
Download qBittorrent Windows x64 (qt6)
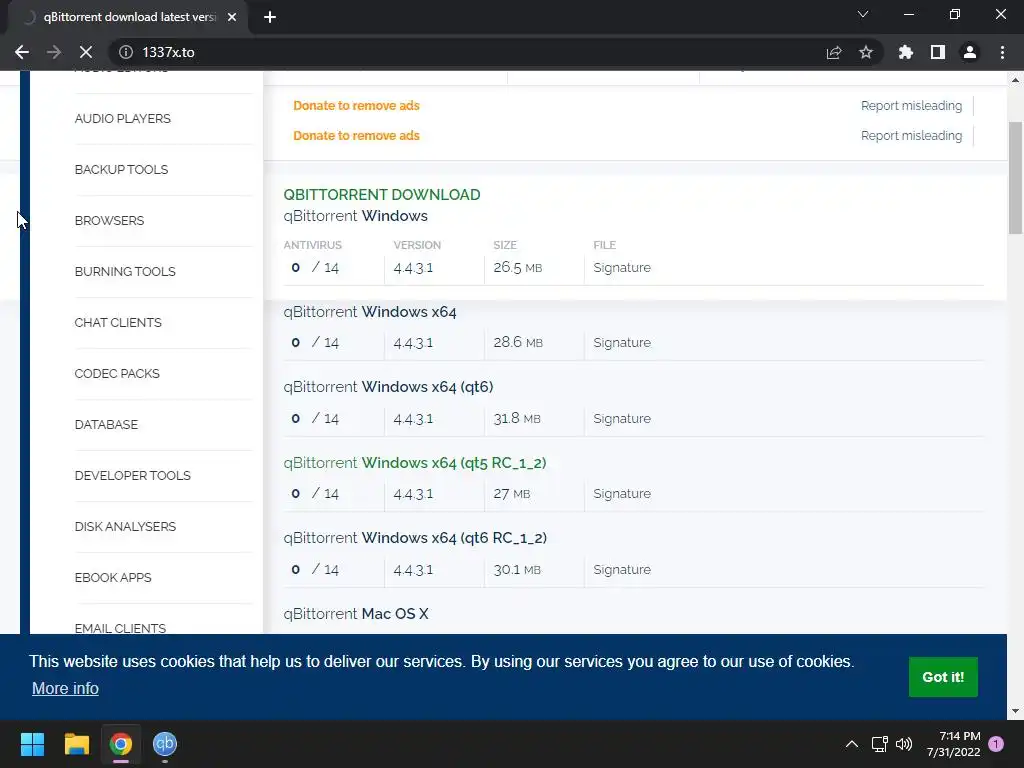pos(388,387)
